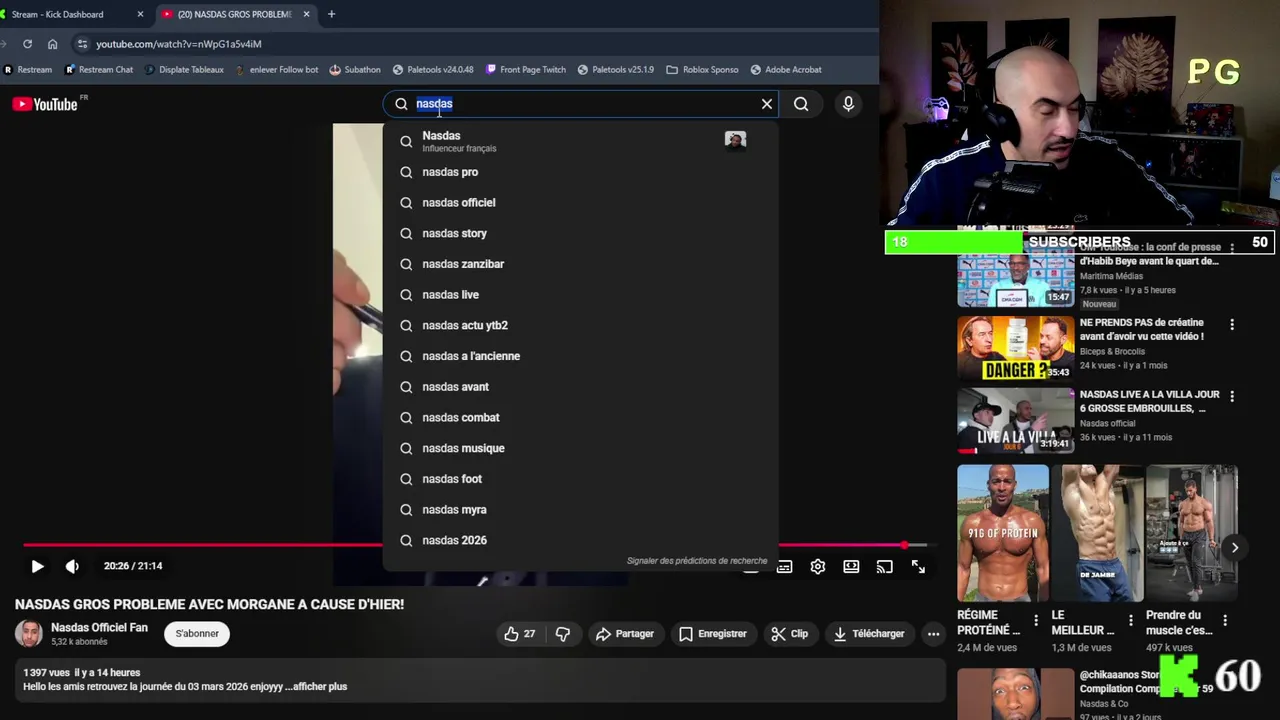
Task: Open the '91G OF PROTEIN' Shorts thumbnail
Action: 1003,533
